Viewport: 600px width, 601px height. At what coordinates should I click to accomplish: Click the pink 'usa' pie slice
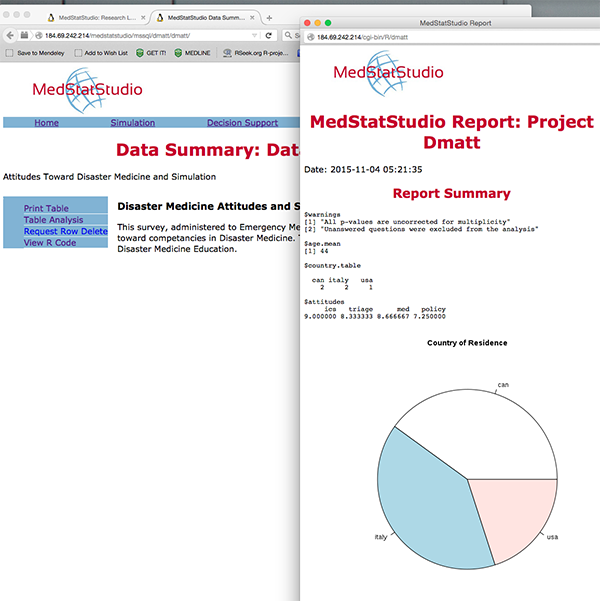pos(516,516)
